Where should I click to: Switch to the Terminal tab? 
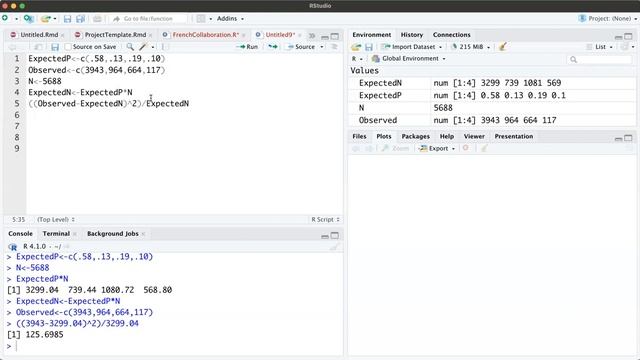pyautogui.click(x=56, y=233)
